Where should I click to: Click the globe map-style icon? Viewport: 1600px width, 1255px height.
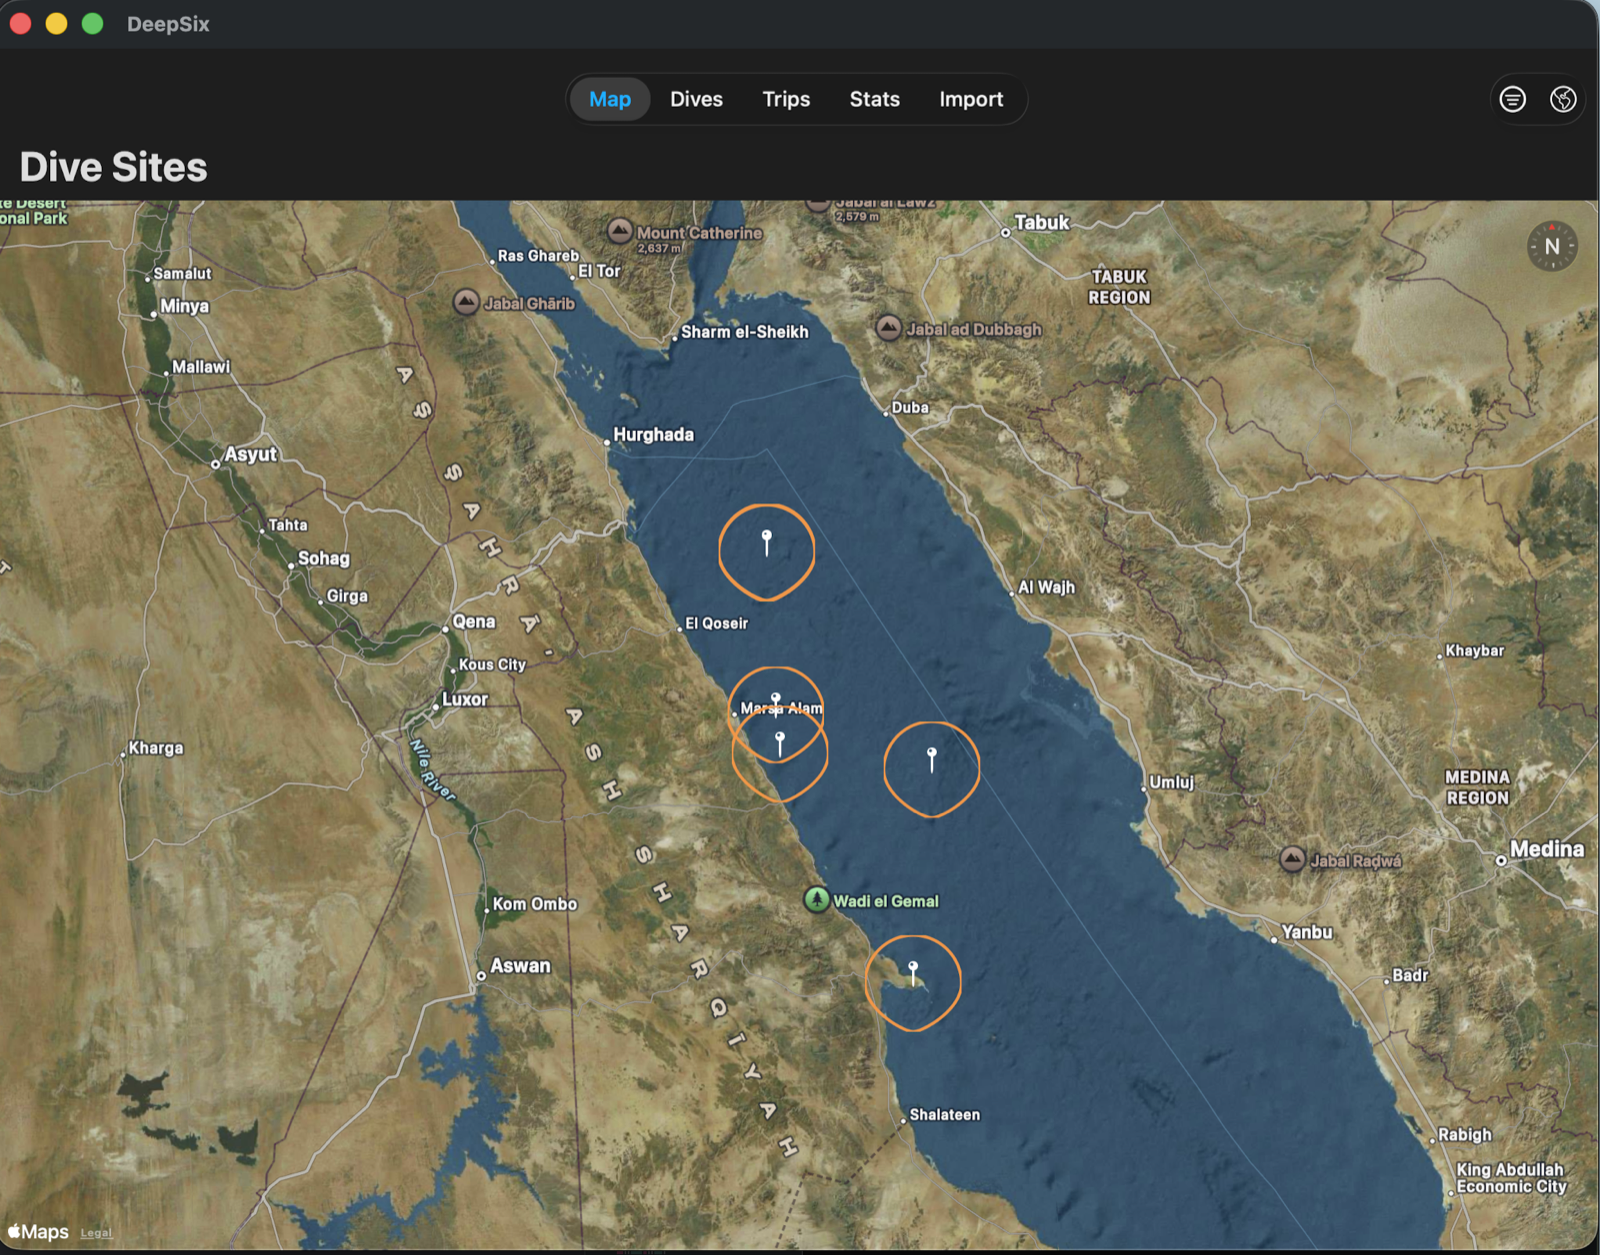coord(1563,99)
